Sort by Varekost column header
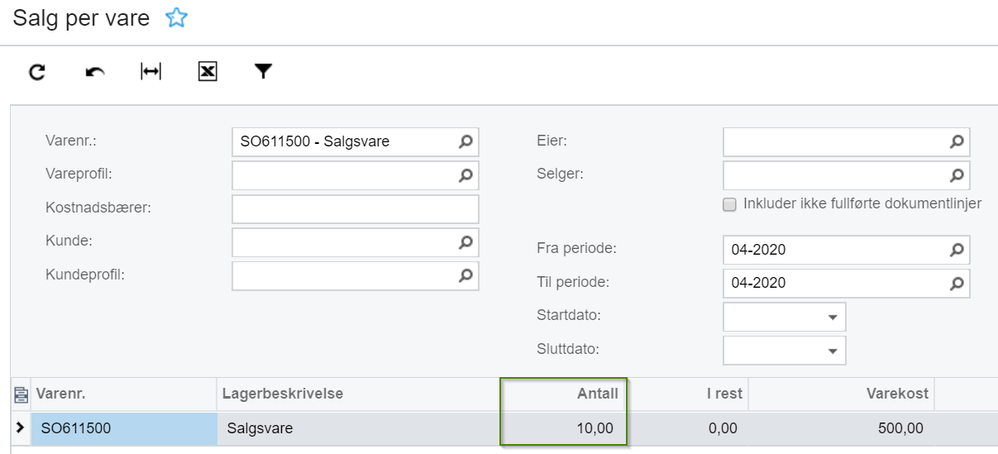Image resolution: width=998 pixels, height=454 pixels. coord(841,394)
